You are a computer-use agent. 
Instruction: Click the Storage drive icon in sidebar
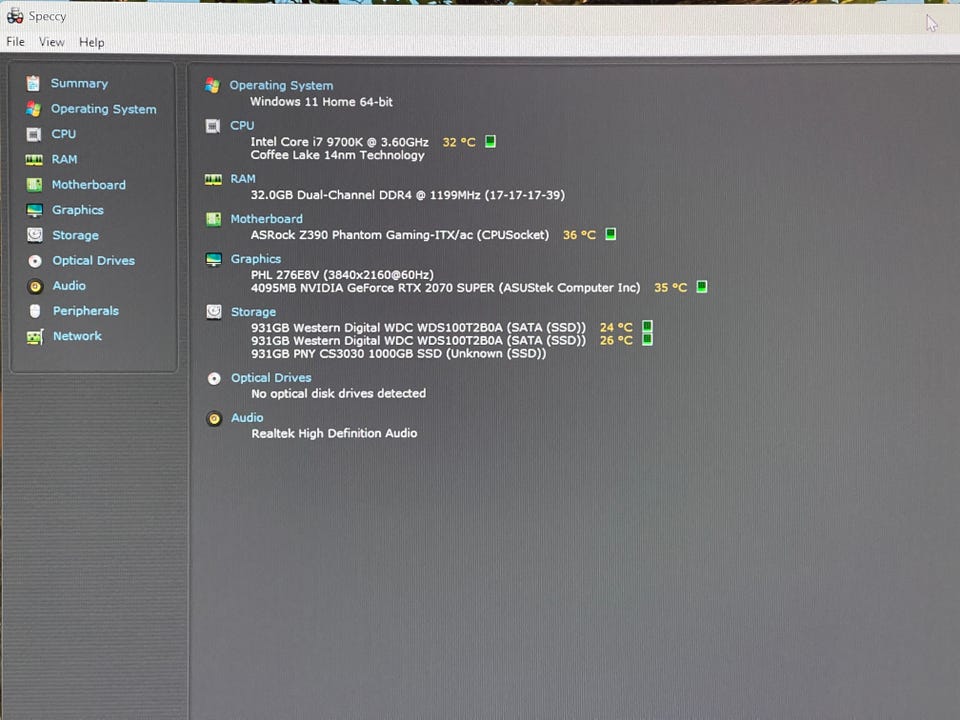pyautogui.click(x=35, y=235)
